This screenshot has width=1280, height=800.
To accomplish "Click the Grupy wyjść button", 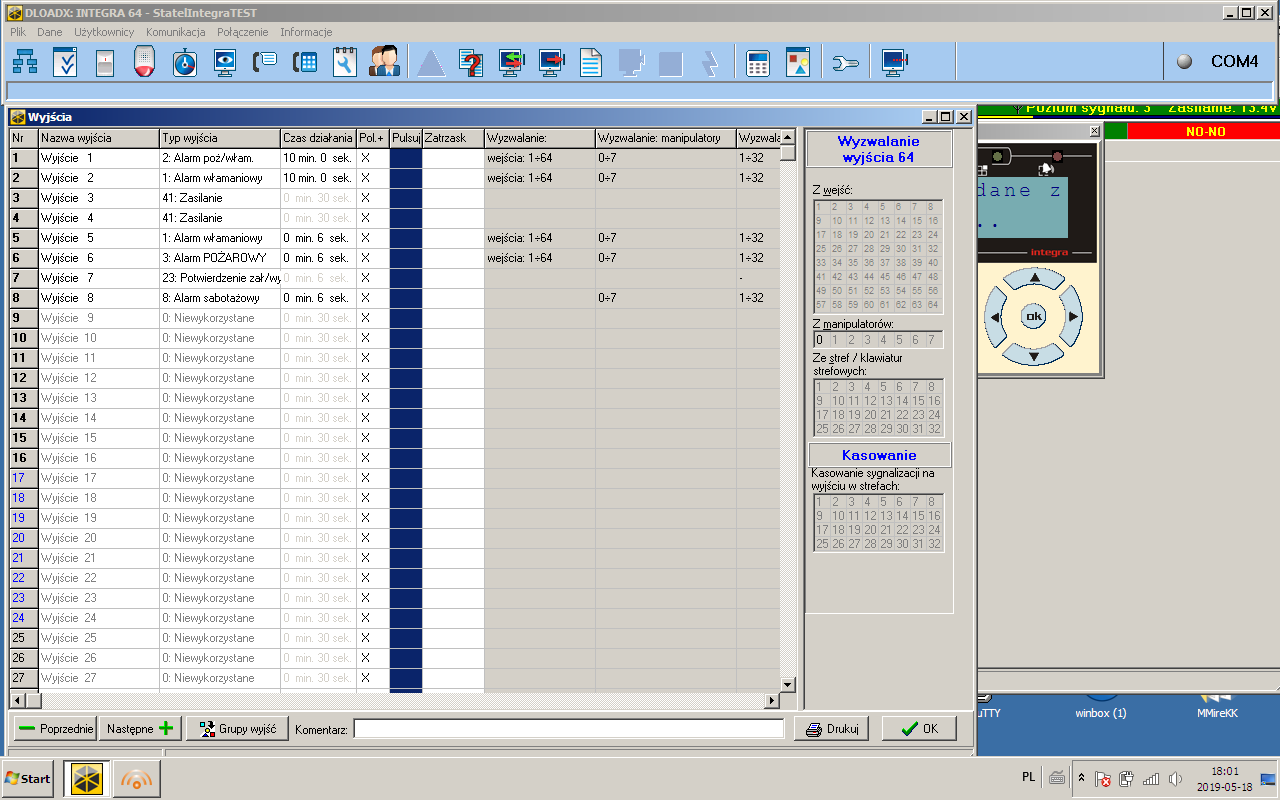I will click(238, 729).
